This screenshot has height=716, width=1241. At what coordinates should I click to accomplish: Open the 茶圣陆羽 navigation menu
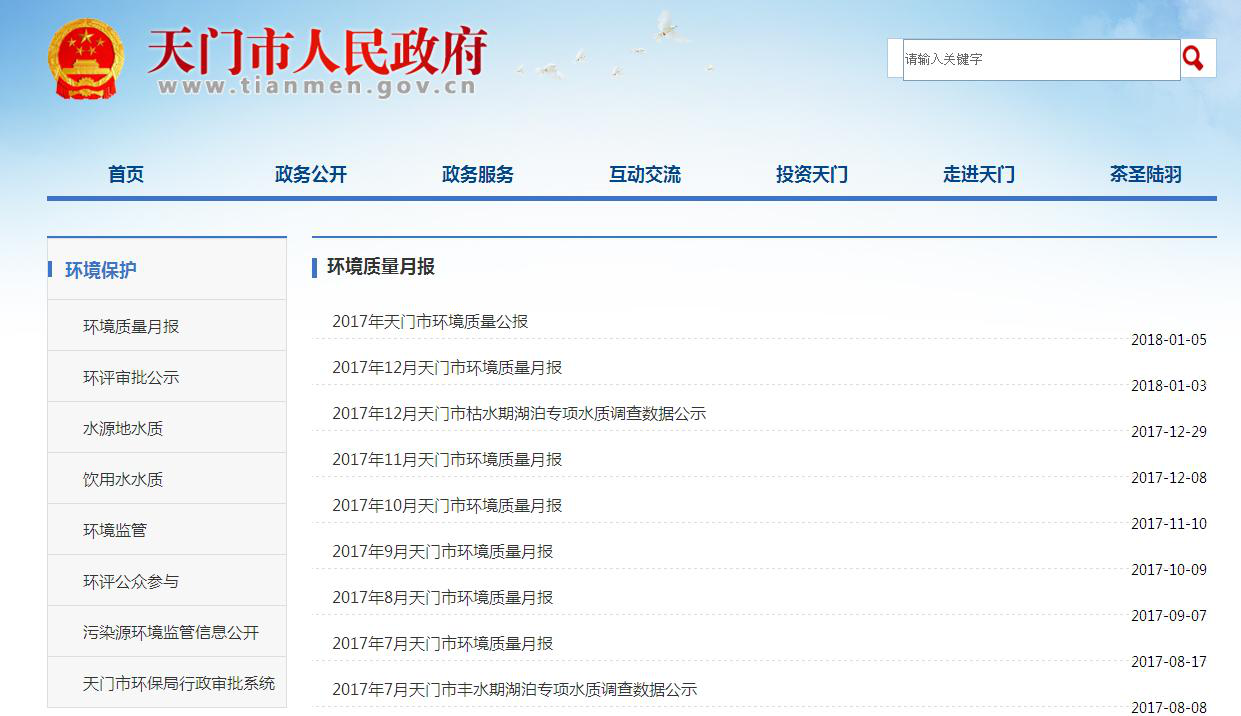(x=1146, y=174)
